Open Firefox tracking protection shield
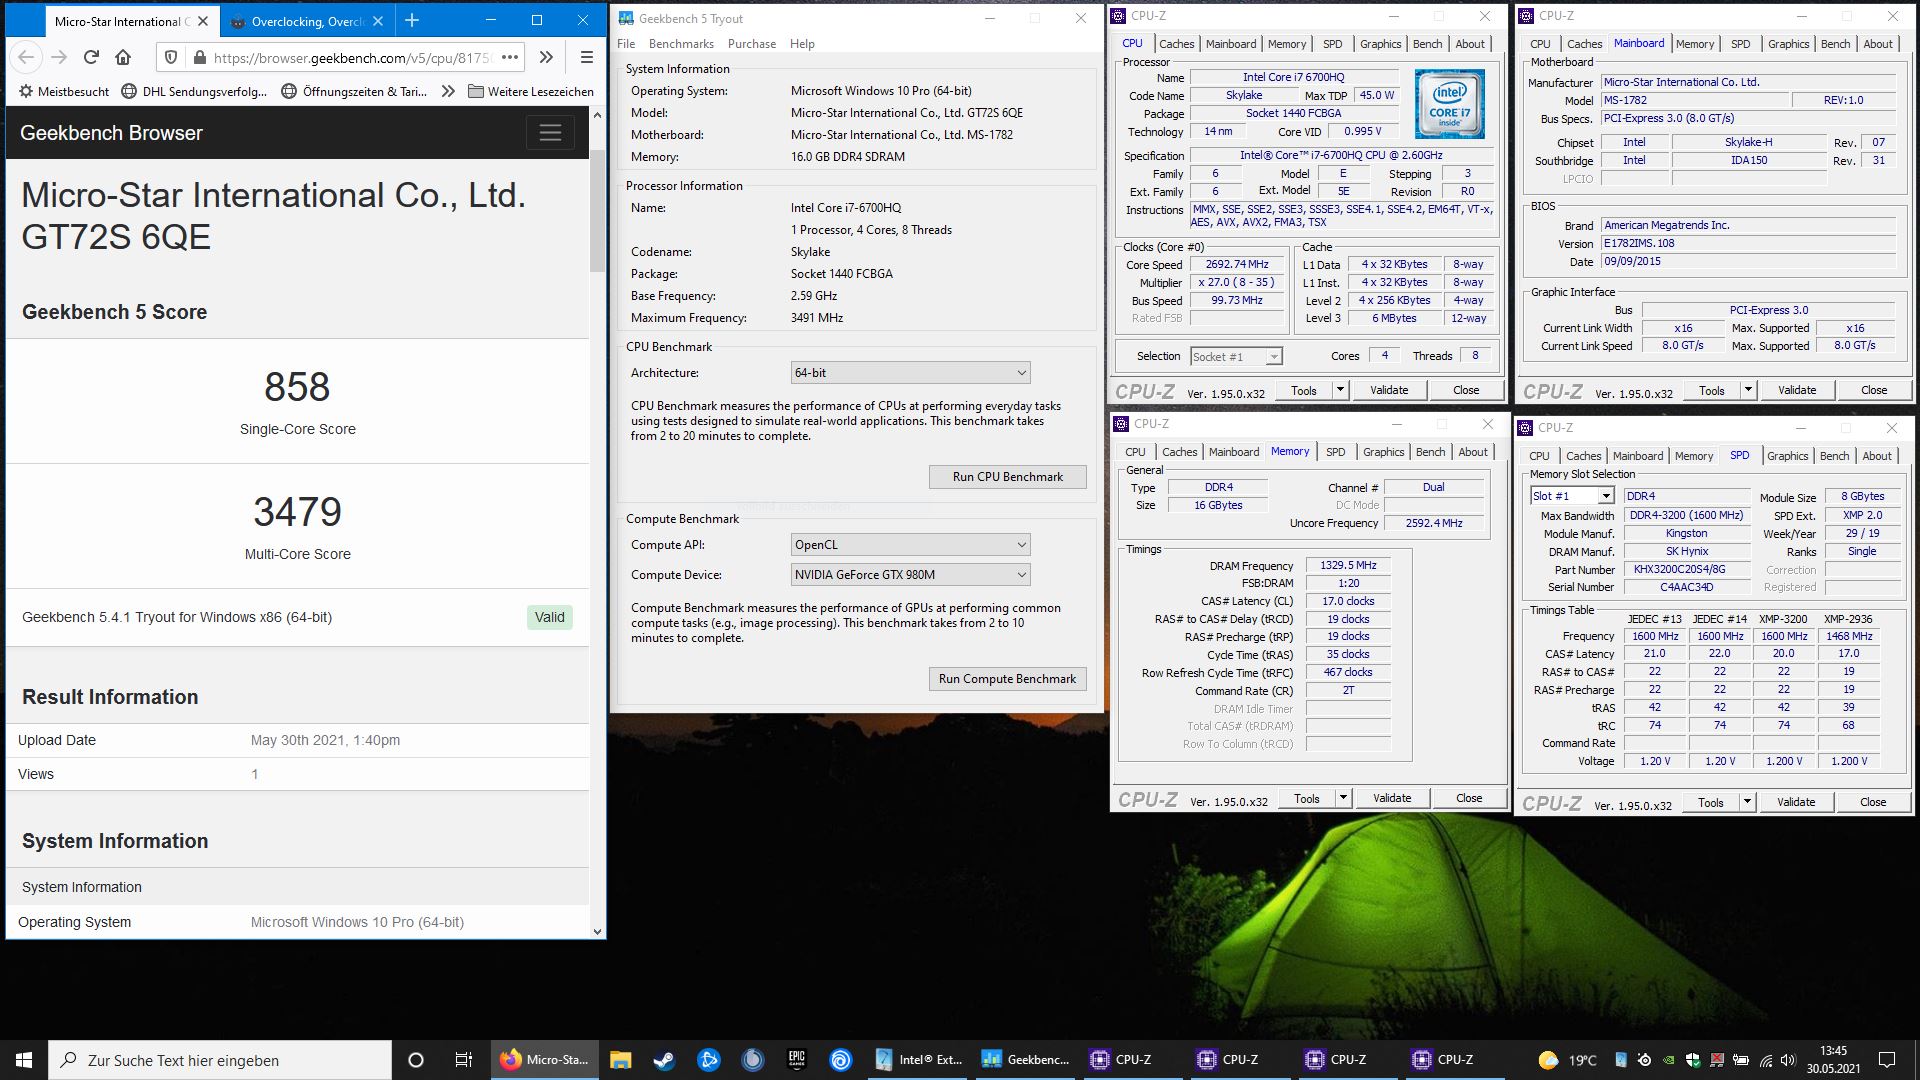 (x=171, y=57)
